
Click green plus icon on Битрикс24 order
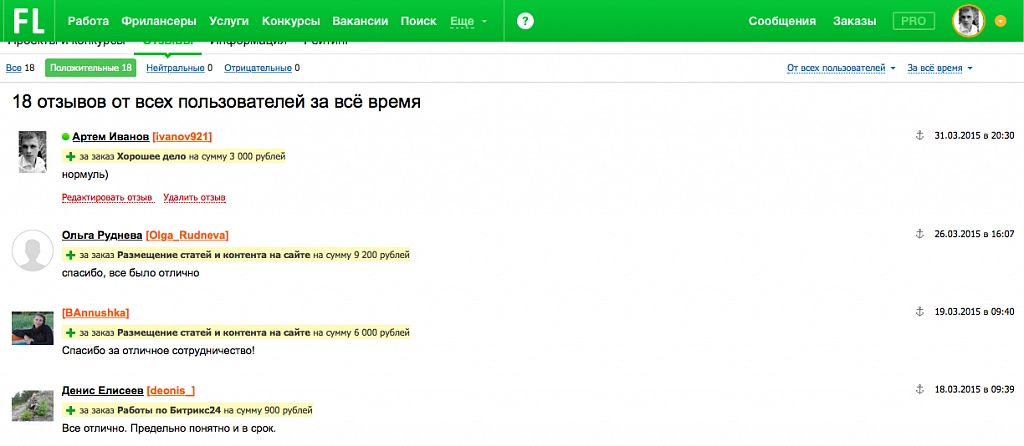(x=71, y=411)
